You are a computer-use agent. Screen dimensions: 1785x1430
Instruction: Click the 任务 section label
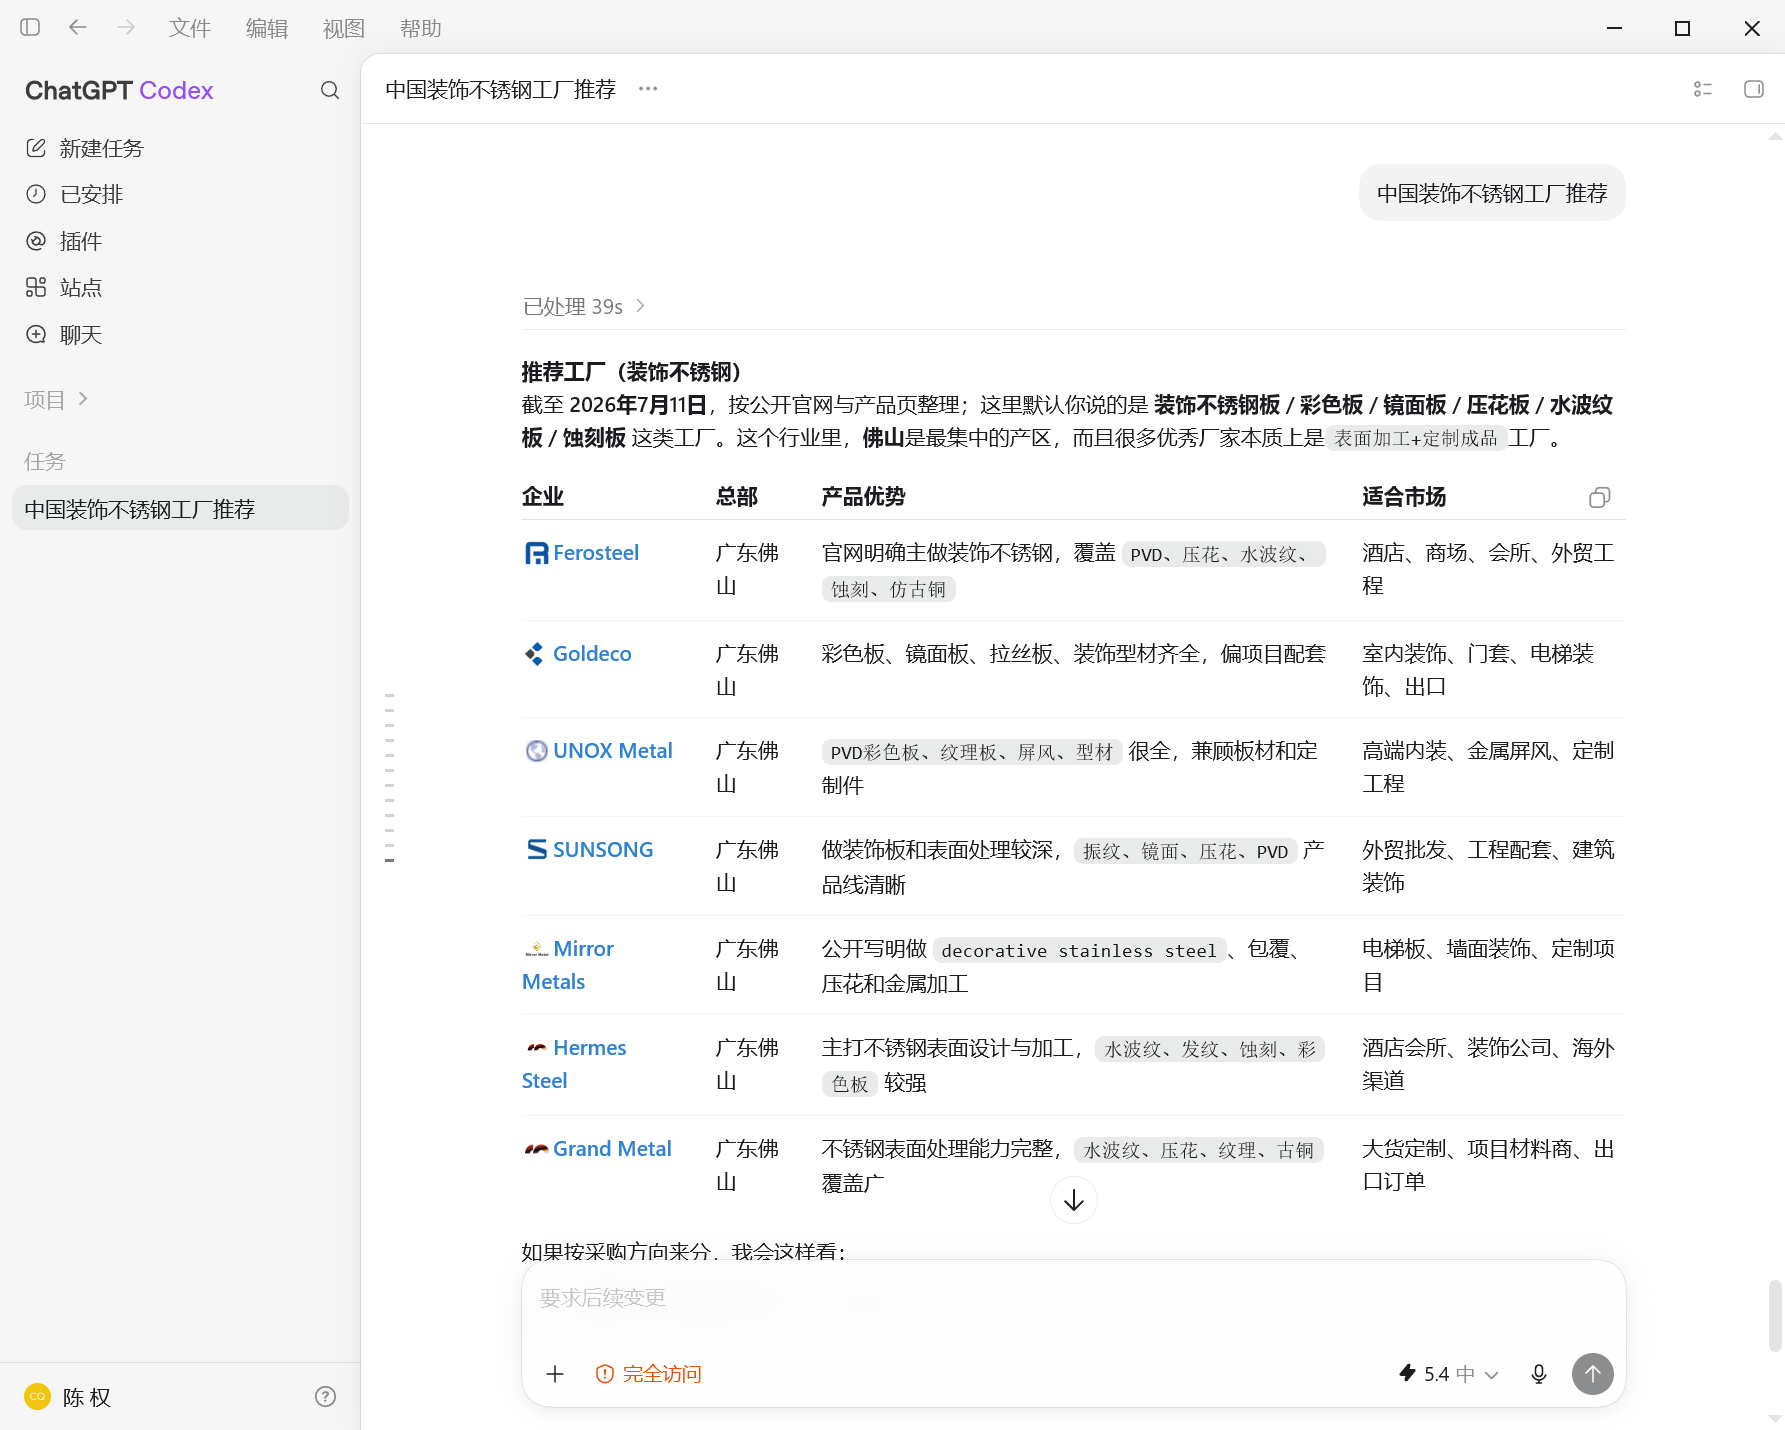[x=45, y=461]
